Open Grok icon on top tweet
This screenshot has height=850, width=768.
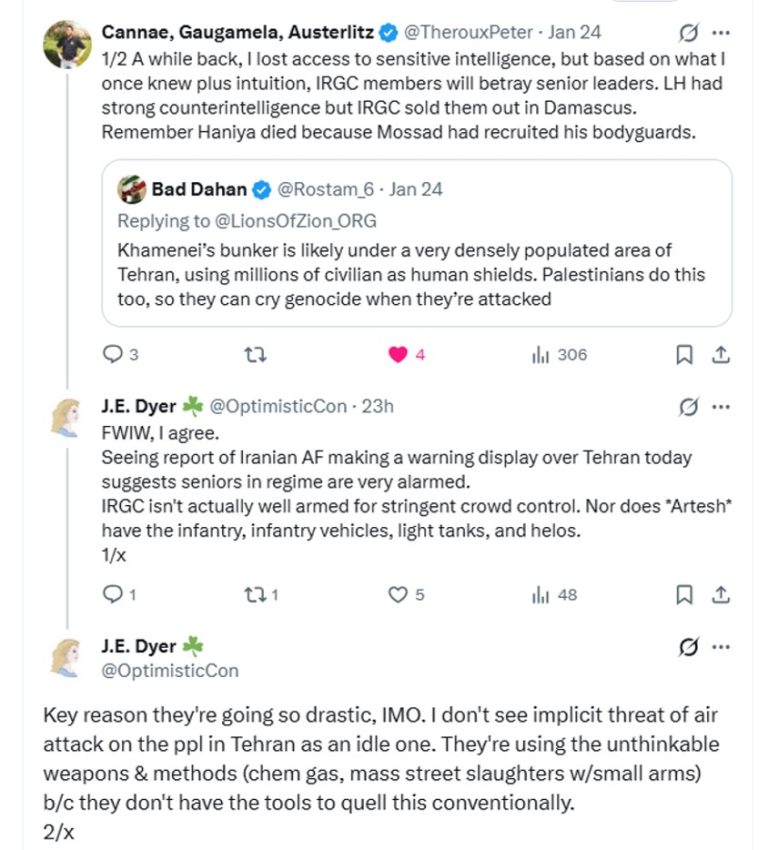click(689, 31)
